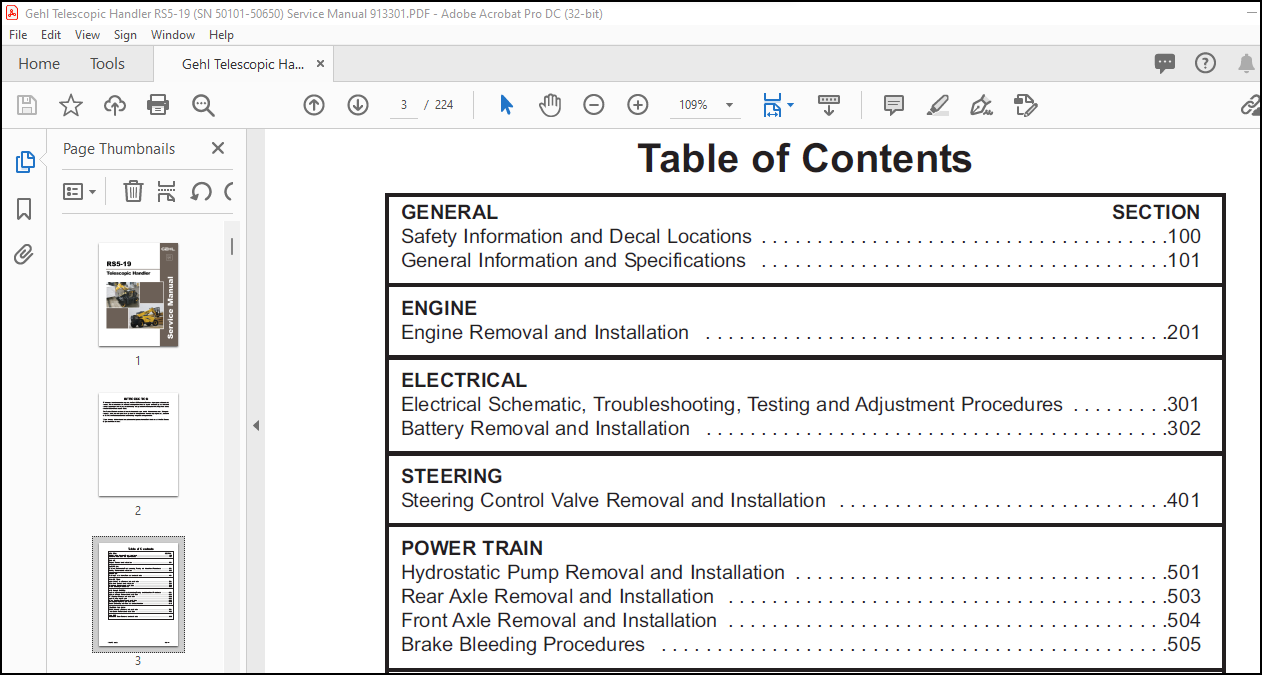Save the file with the floppy disk icon
Viewport: 1262px width, 675px height.
[27, 105]
